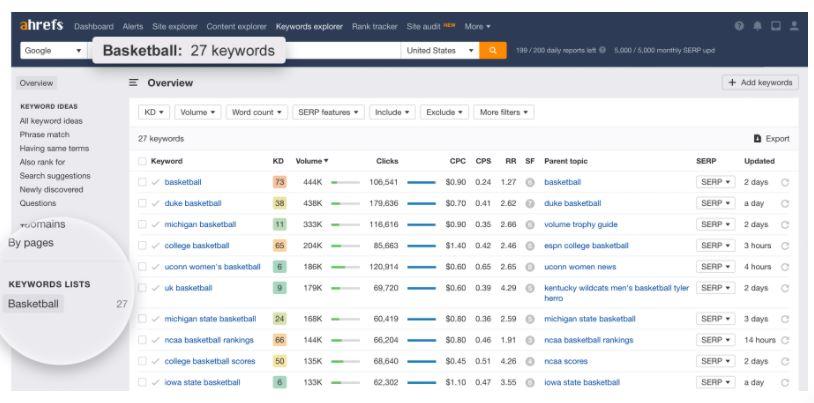Click the Add keywords button

point(761,83)
